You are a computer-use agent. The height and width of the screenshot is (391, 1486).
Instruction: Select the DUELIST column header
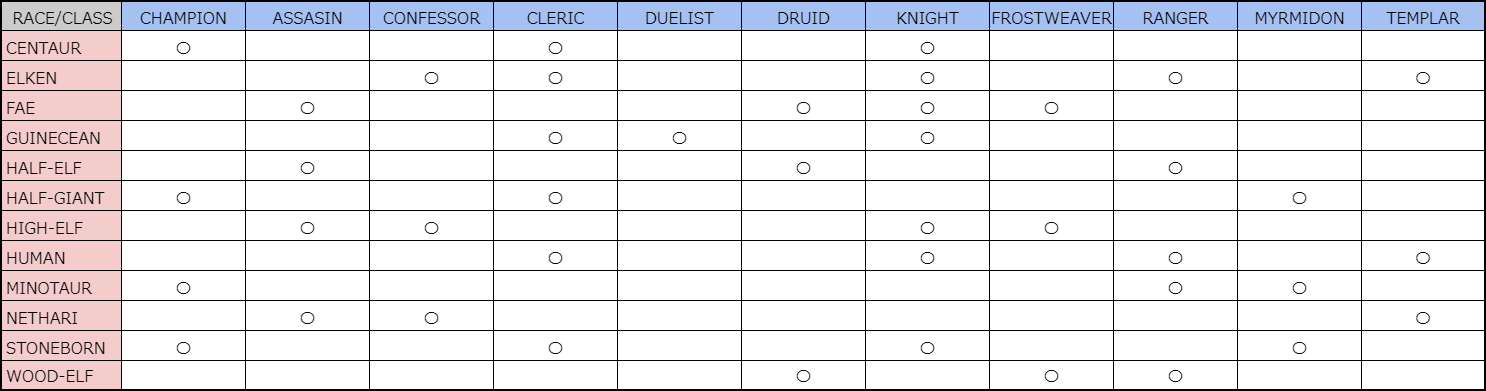[x=679, y=17]
